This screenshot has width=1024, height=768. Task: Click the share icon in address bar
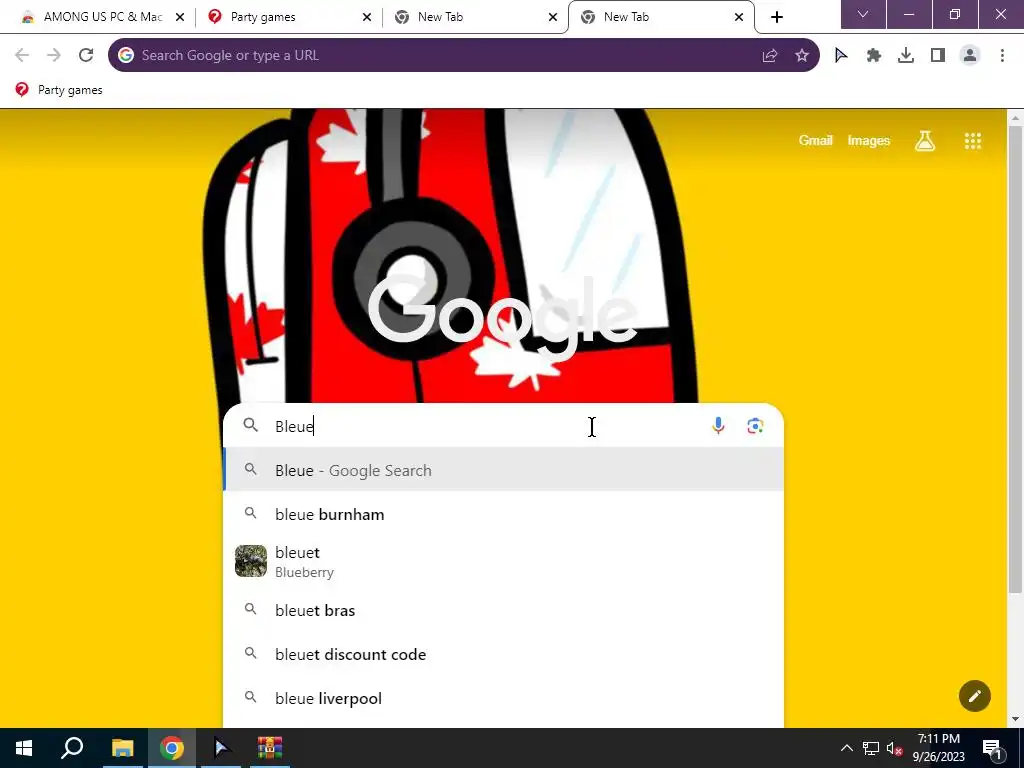click(770, 56)
